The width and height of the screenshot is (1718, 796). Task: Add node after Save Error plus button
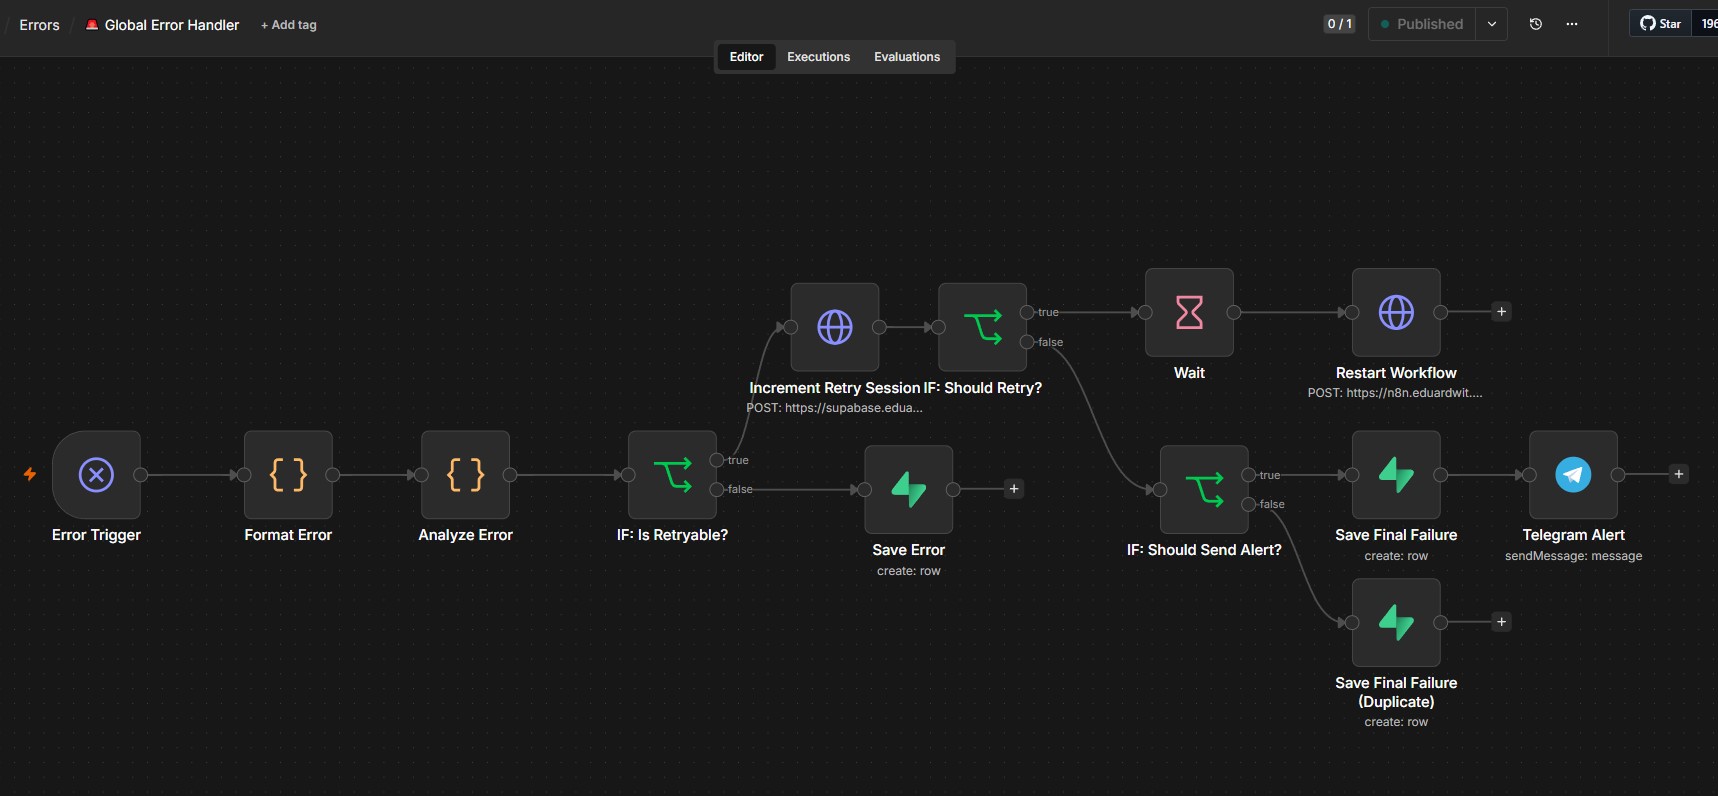point(1014,489)
